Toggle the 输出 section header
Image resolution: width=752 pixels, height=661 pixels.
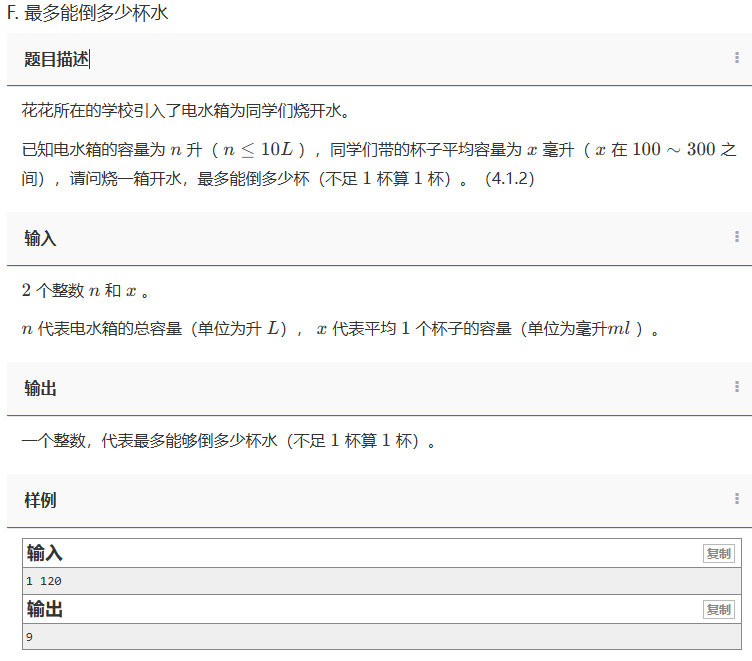click(x=40, y=388)
